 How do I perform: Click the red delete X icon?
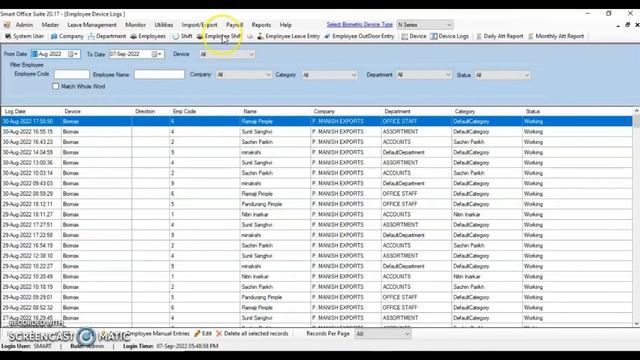click(219, 333)
